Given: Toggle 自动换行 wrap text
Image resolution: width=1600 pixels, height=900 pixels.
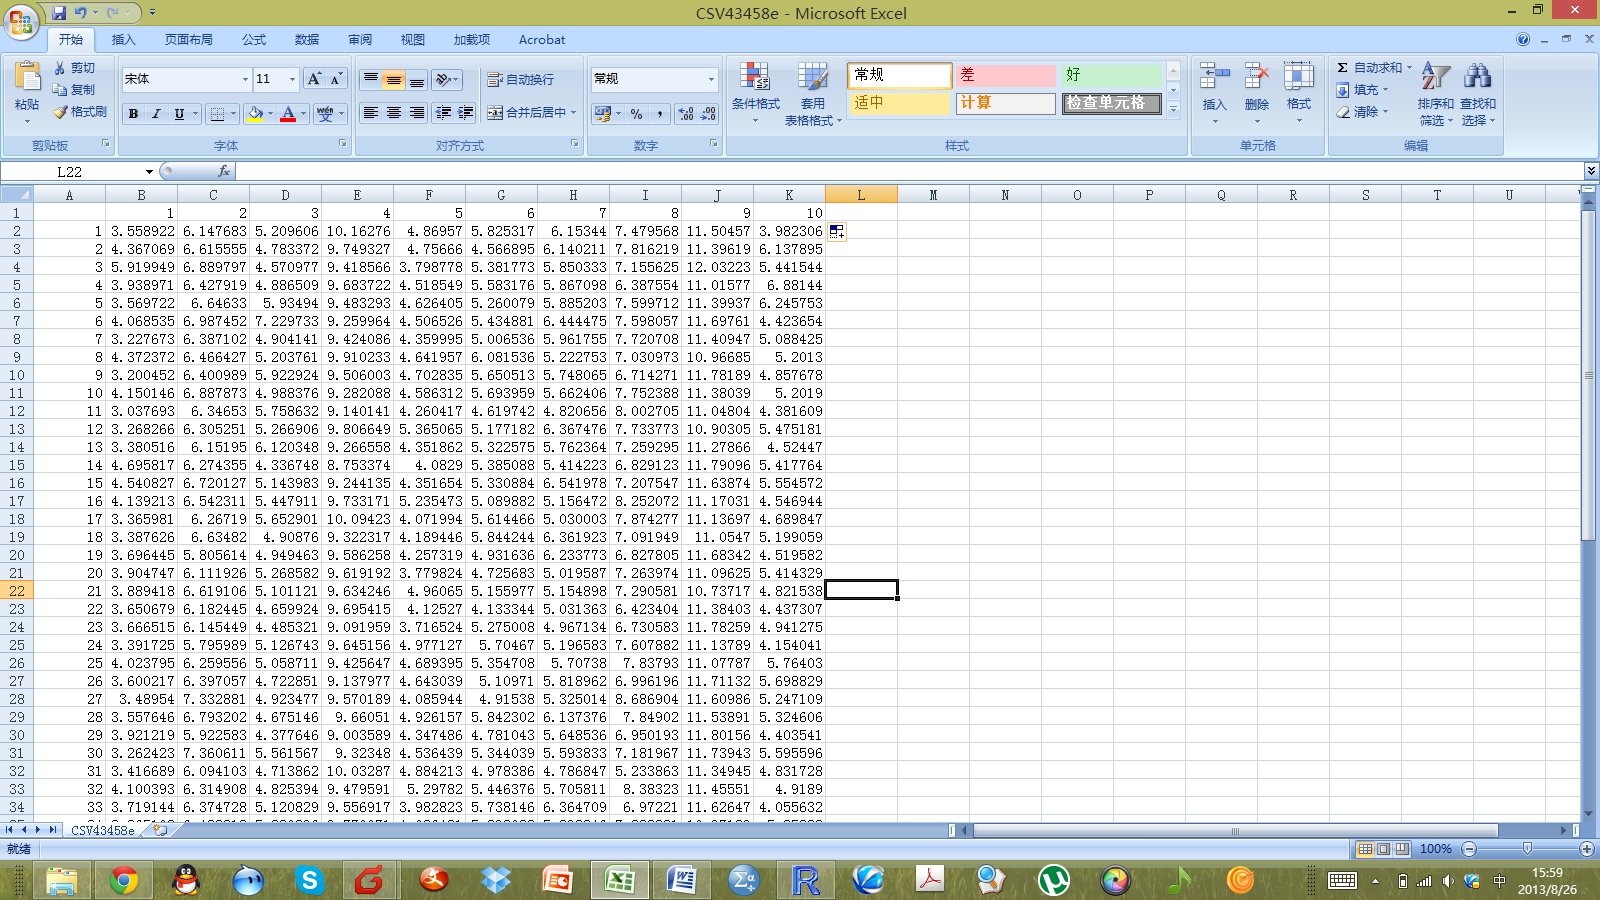Looking at the screenshot, I should [520, 79].
